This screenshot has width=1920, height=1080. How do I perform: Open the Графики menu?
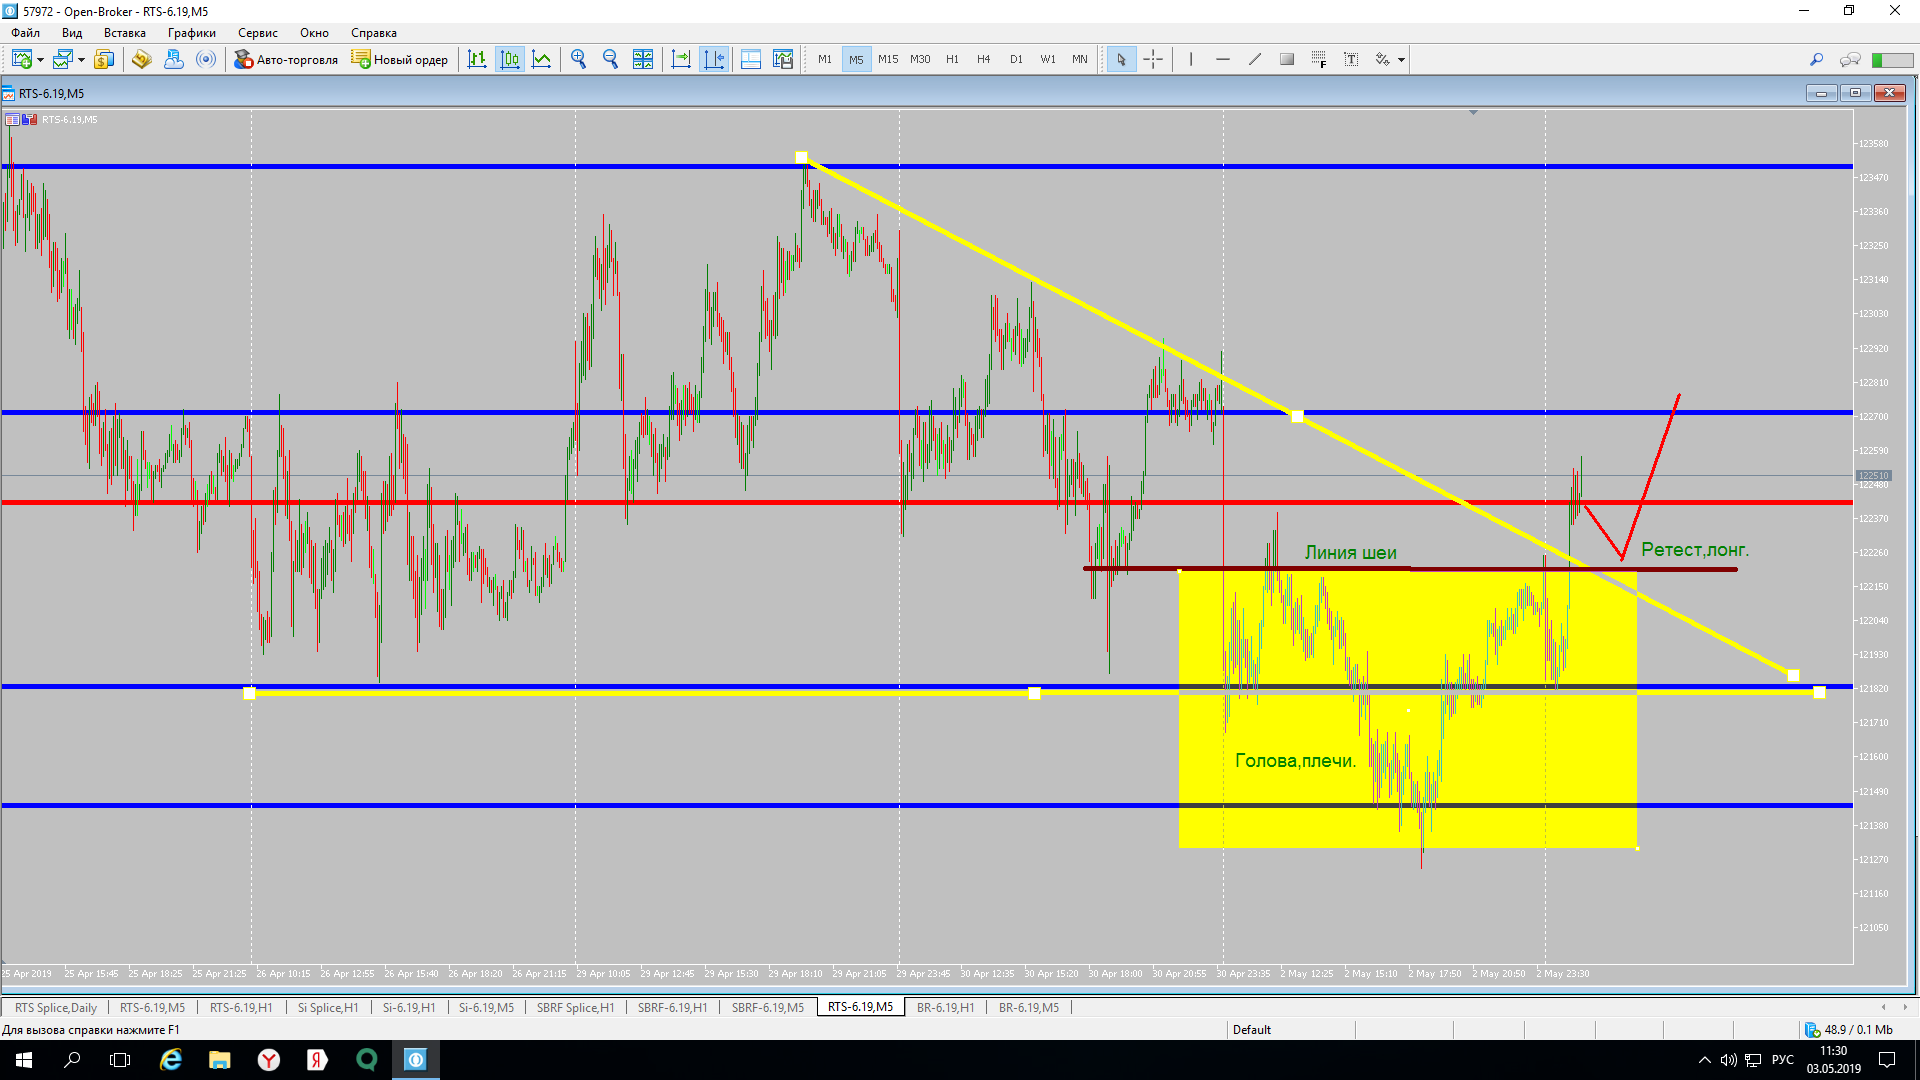point(191,33)
